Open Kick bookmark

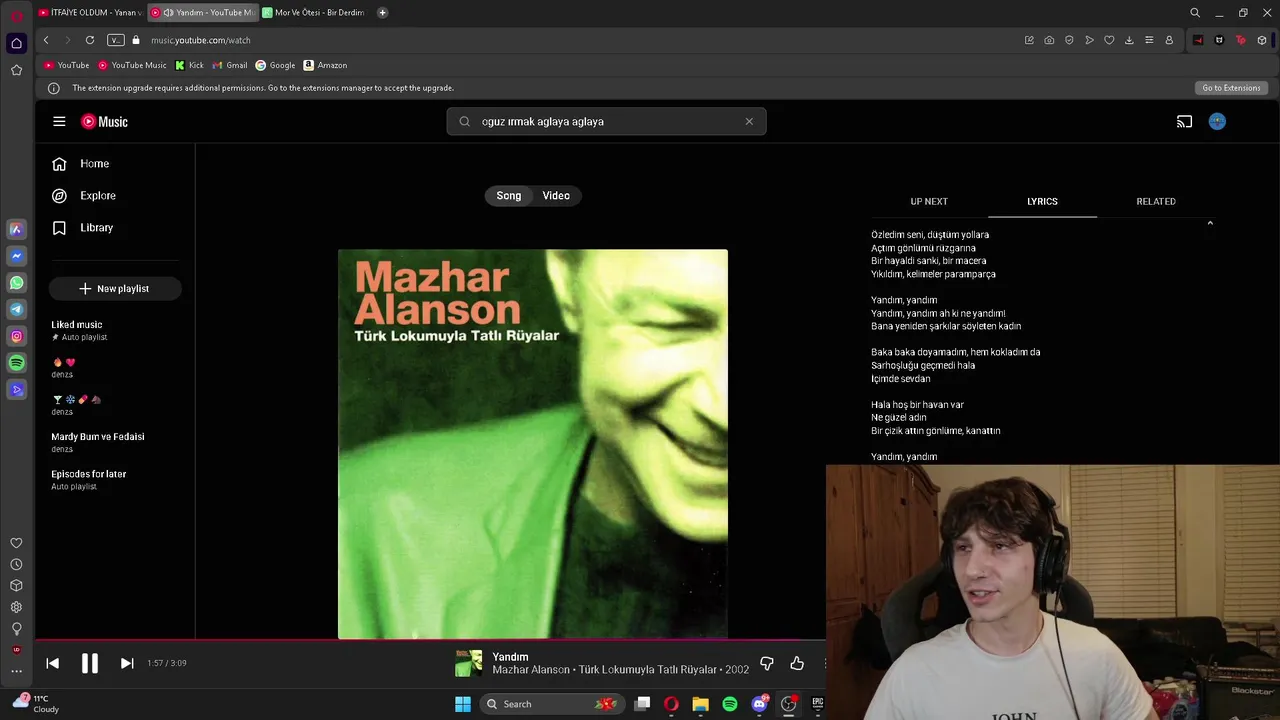pyautogui.click(x=189, y=65)
